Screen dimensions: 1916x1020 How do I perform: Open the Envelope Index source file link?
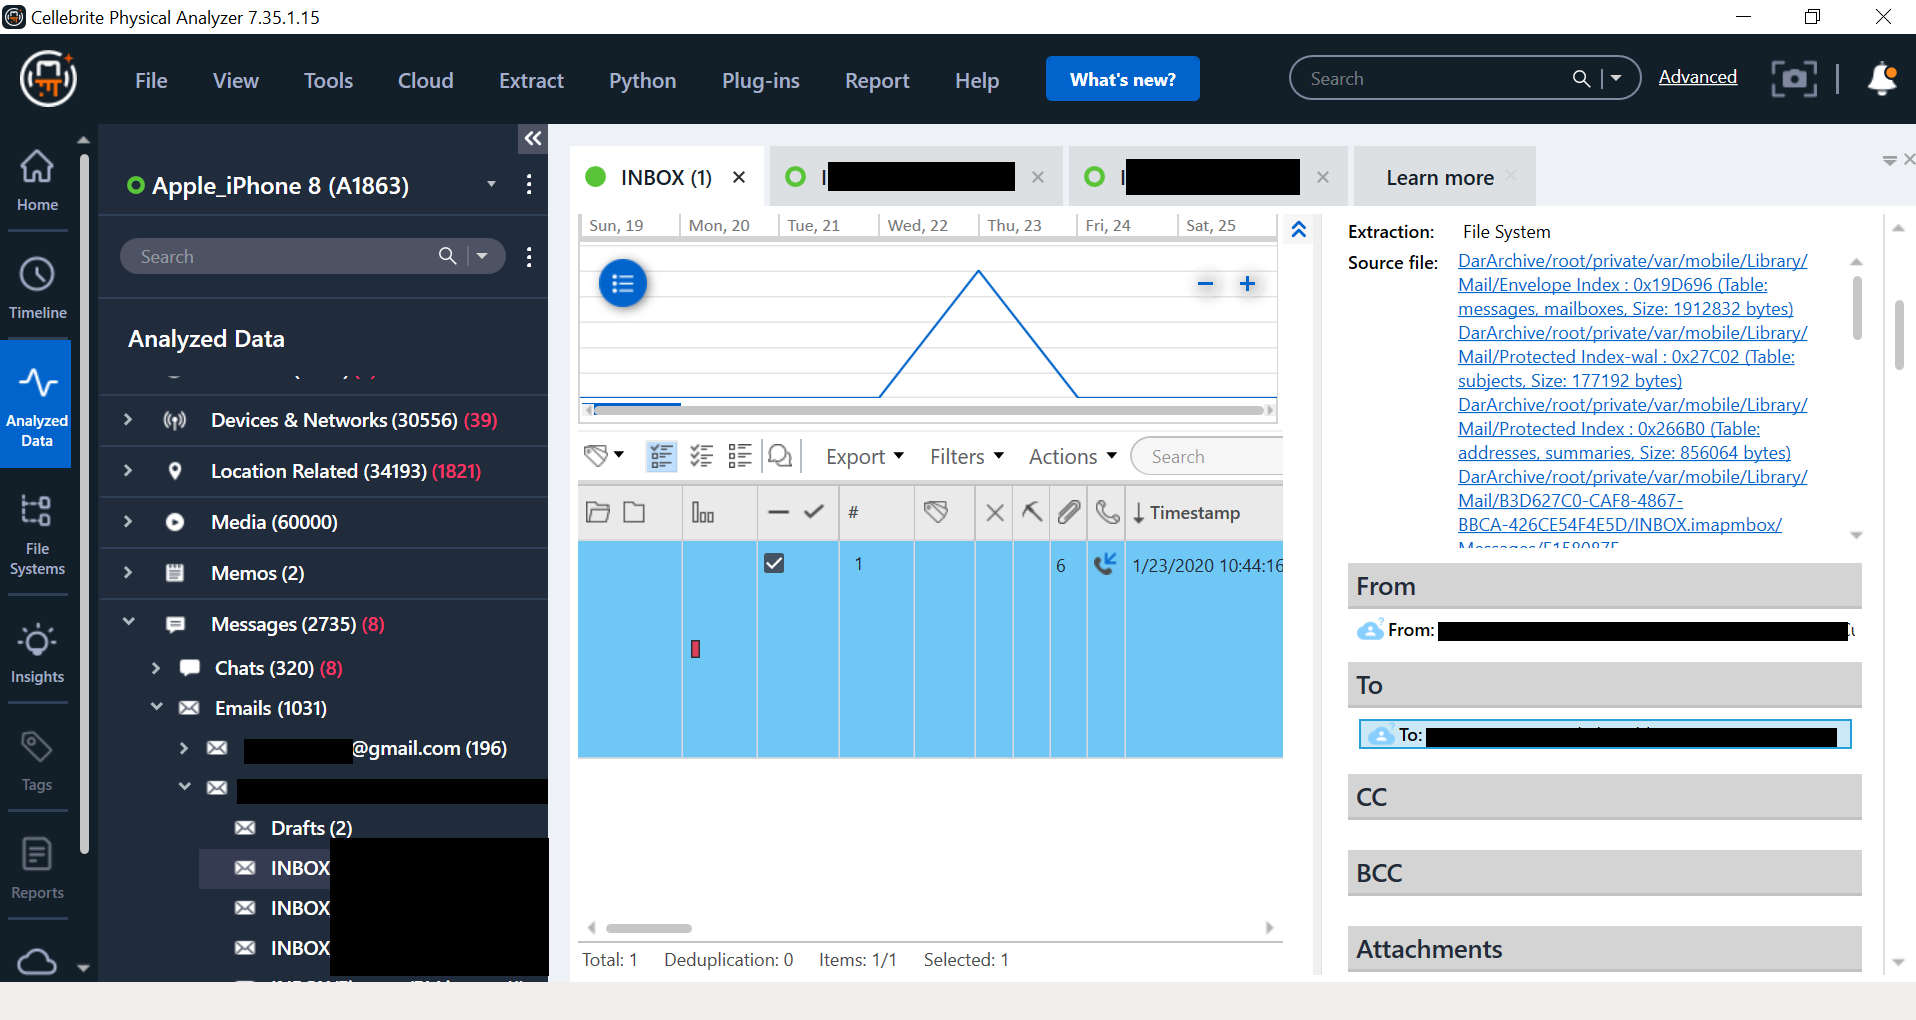(x=1632, y=285)
